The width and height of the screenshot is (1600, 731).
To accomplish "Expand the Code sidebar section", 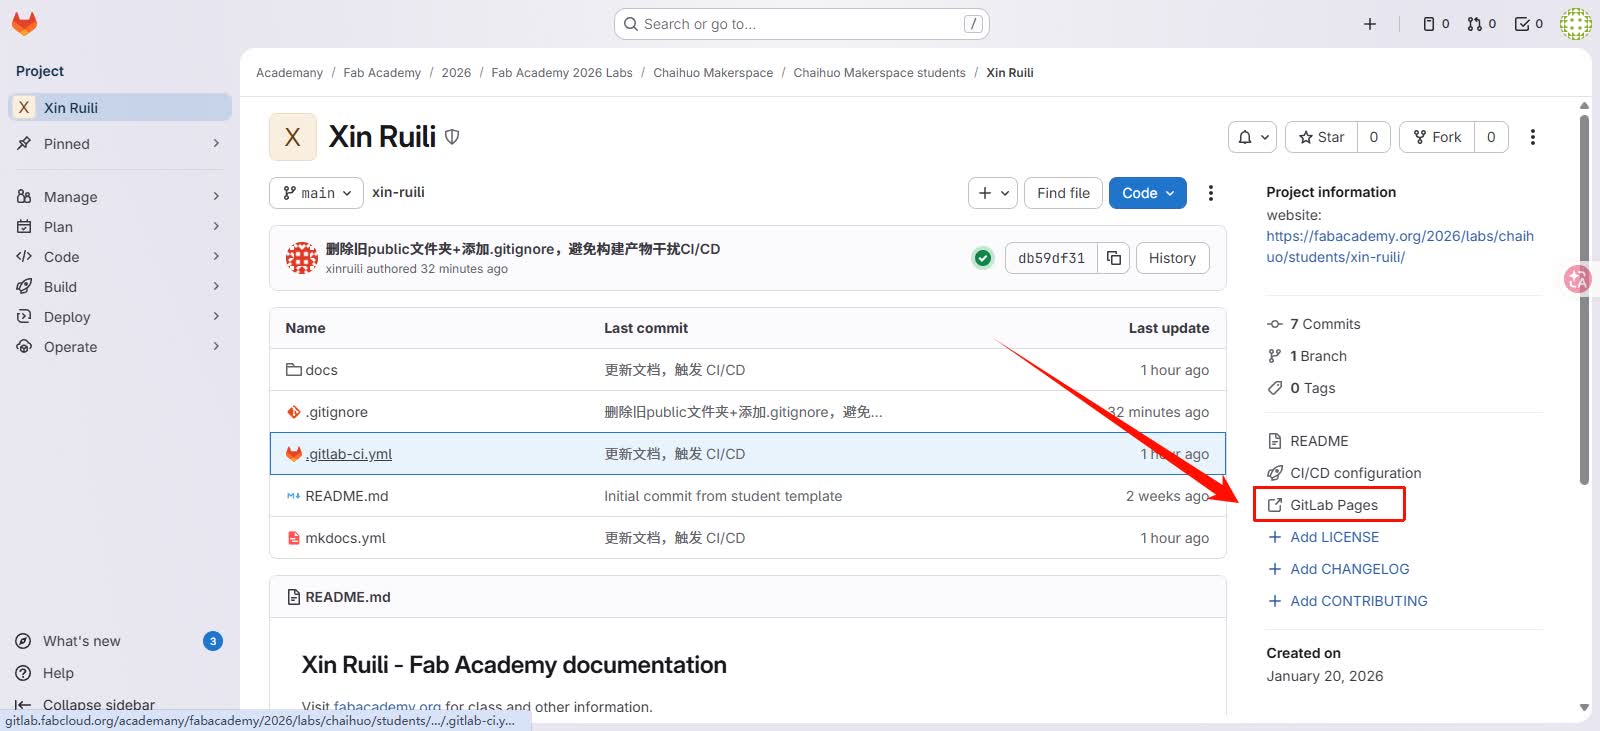I will click(x=120, y=257).
